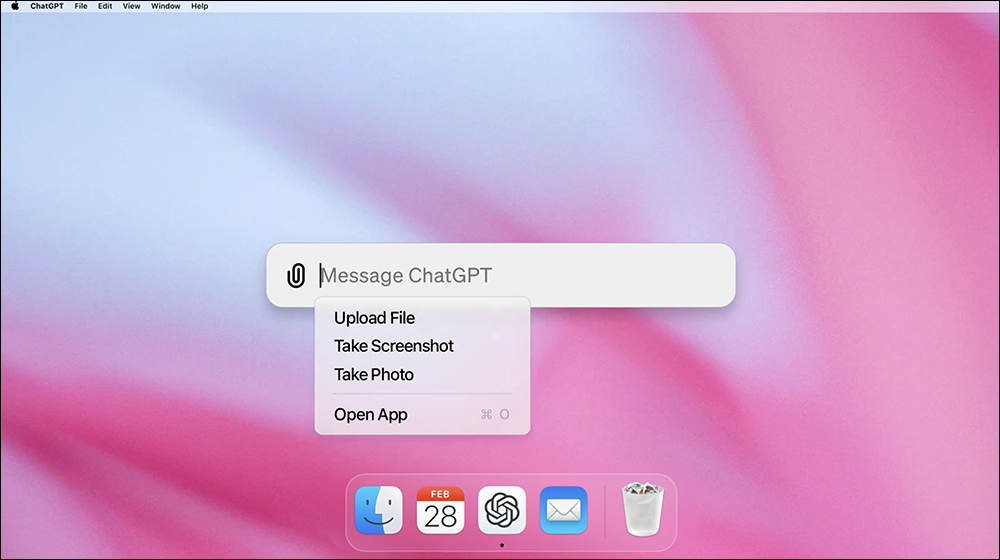1000x560 pixels.
Task: Choose Upload File from the popup menu
Action: 422,318
